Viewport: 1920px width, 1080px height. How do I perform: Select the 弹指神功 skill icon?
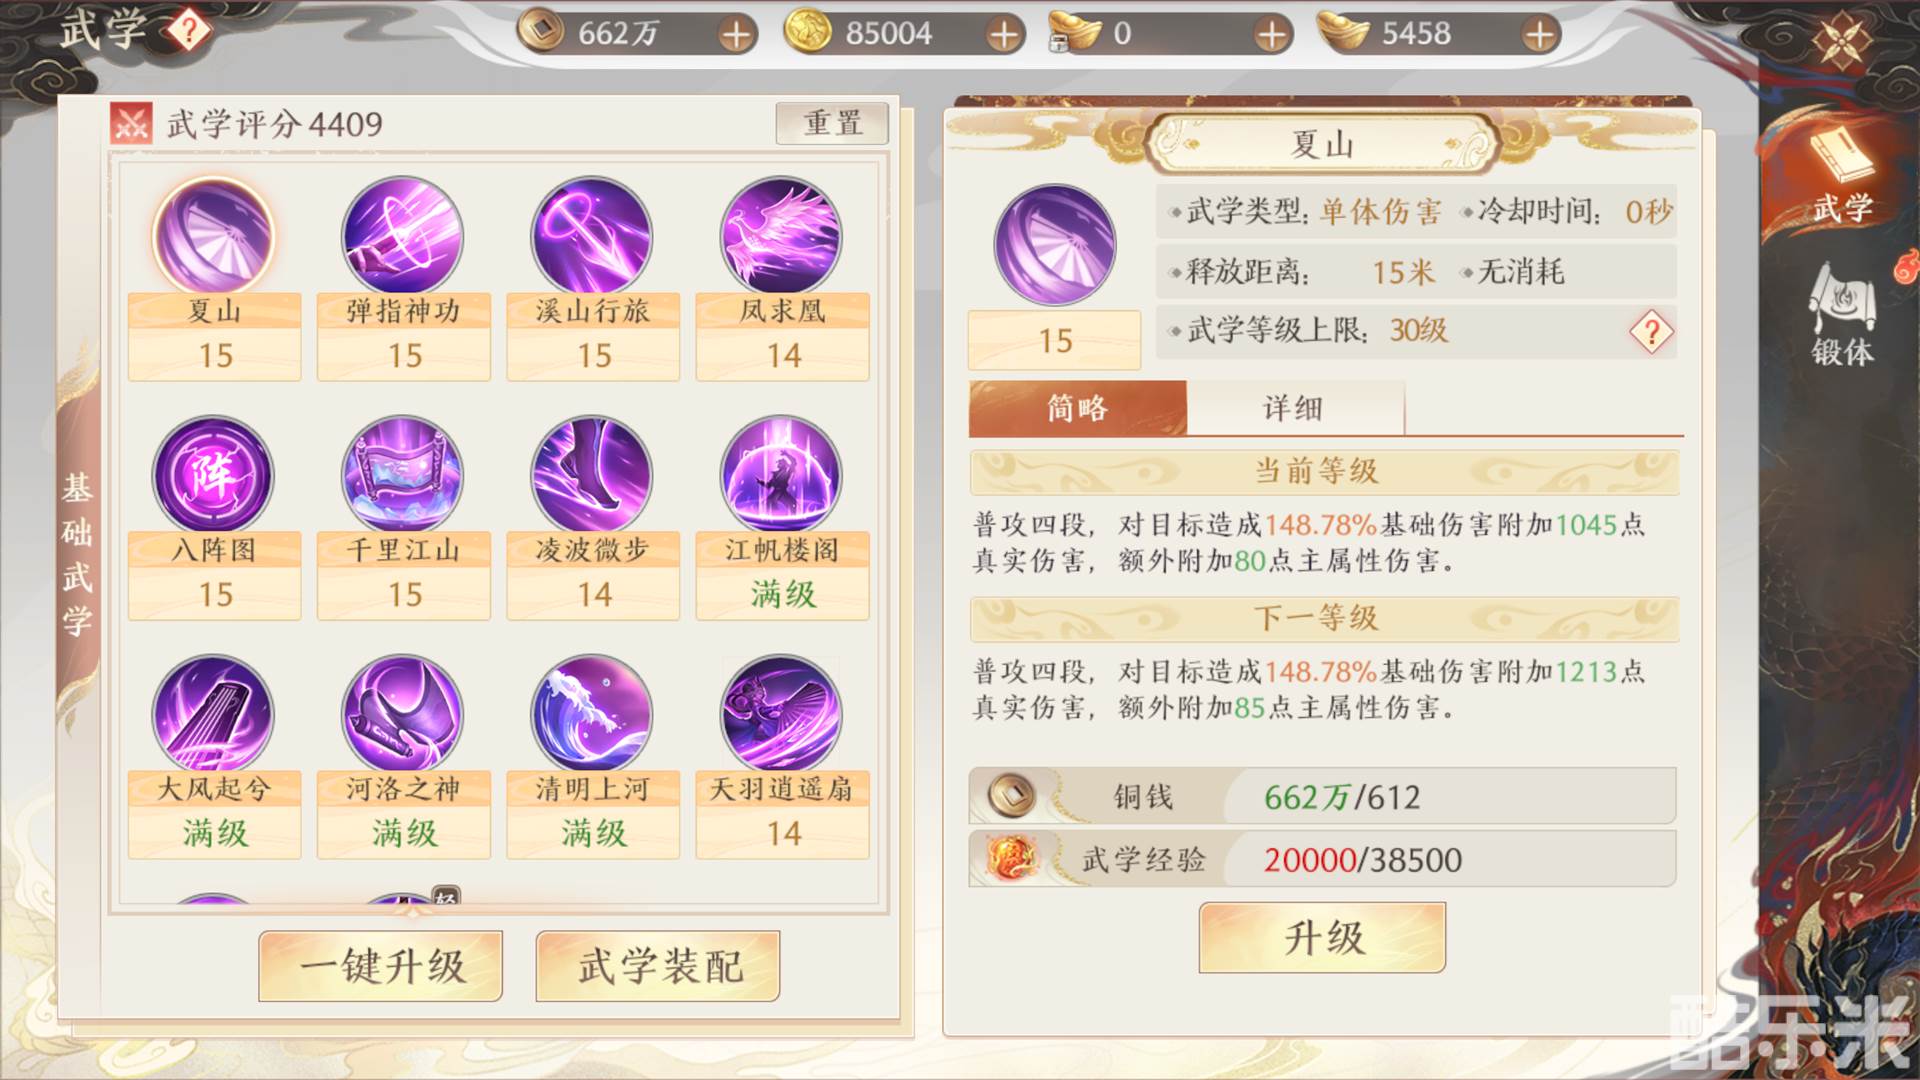point(403,237)
